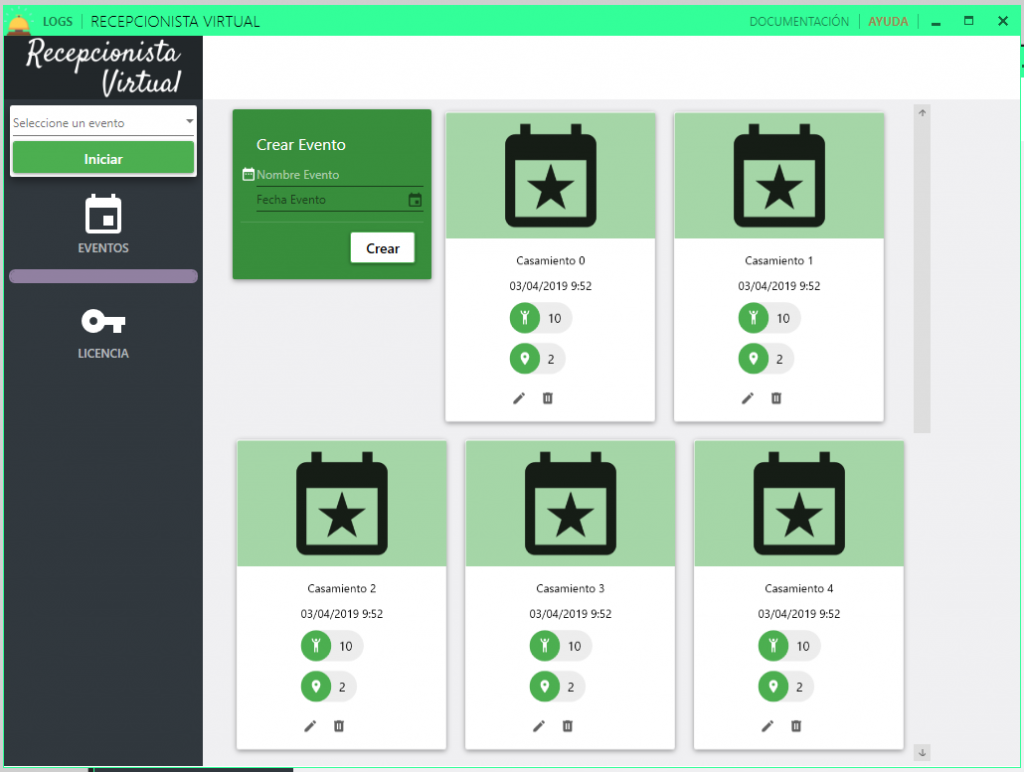Click the guests icon on Casamiento 0

(524, 318)
